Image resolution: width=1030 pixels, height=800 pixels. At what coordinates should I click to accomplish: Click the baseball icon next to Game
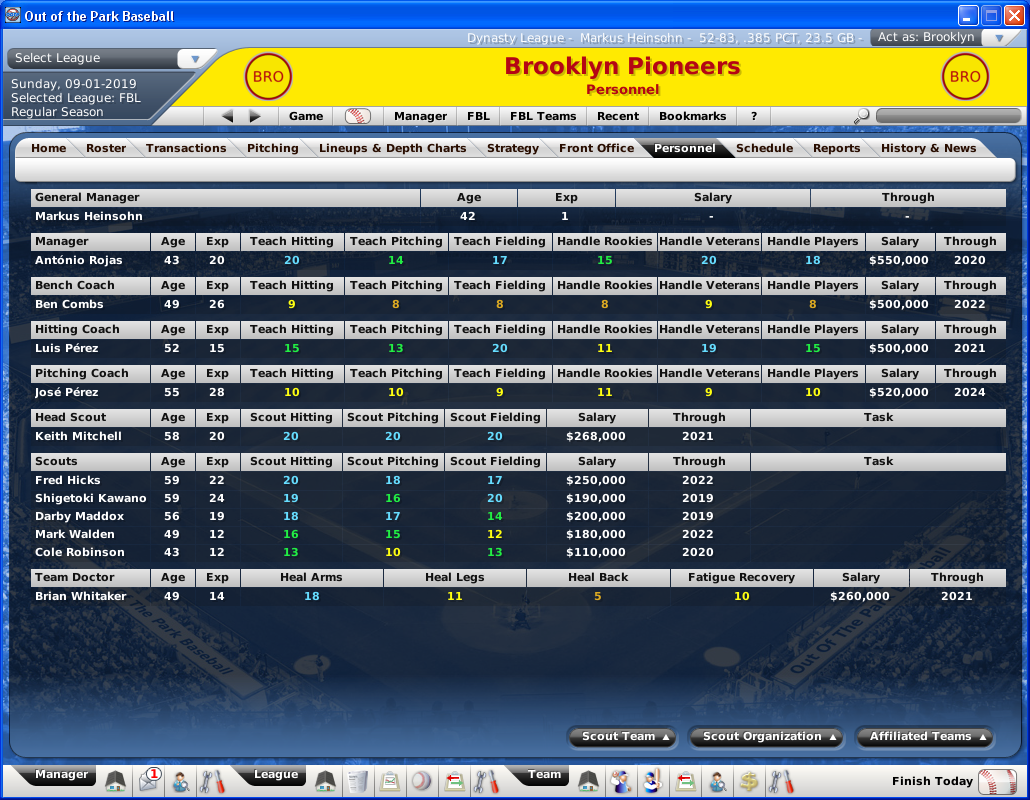point(357,116)
